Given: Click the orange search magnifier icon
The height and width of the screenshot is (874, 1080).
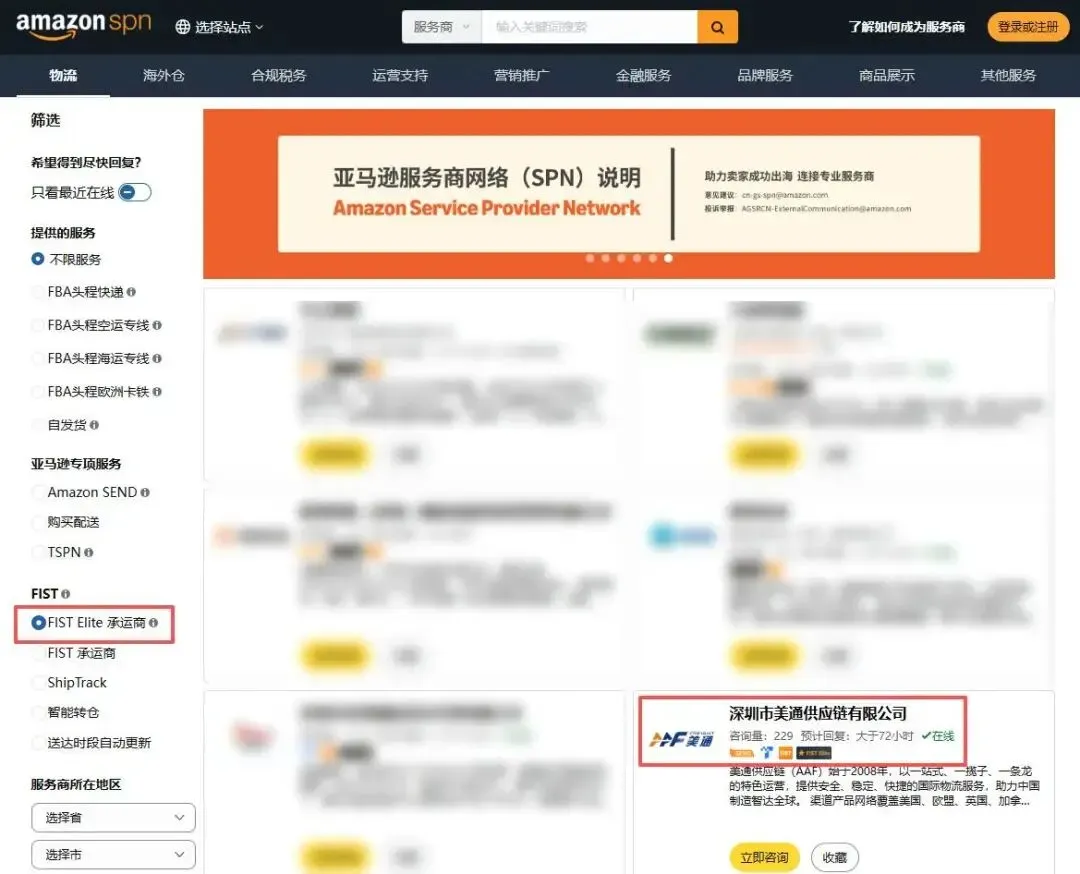Looking at the screenshot, I should click(x=717, y=27).
